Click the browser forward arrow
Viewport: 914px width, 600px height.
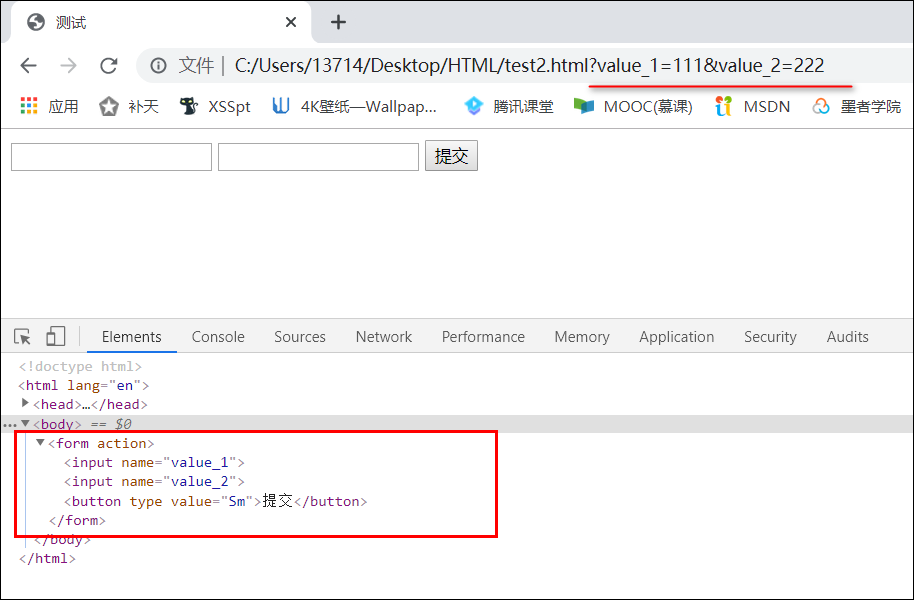coord(68,65)
